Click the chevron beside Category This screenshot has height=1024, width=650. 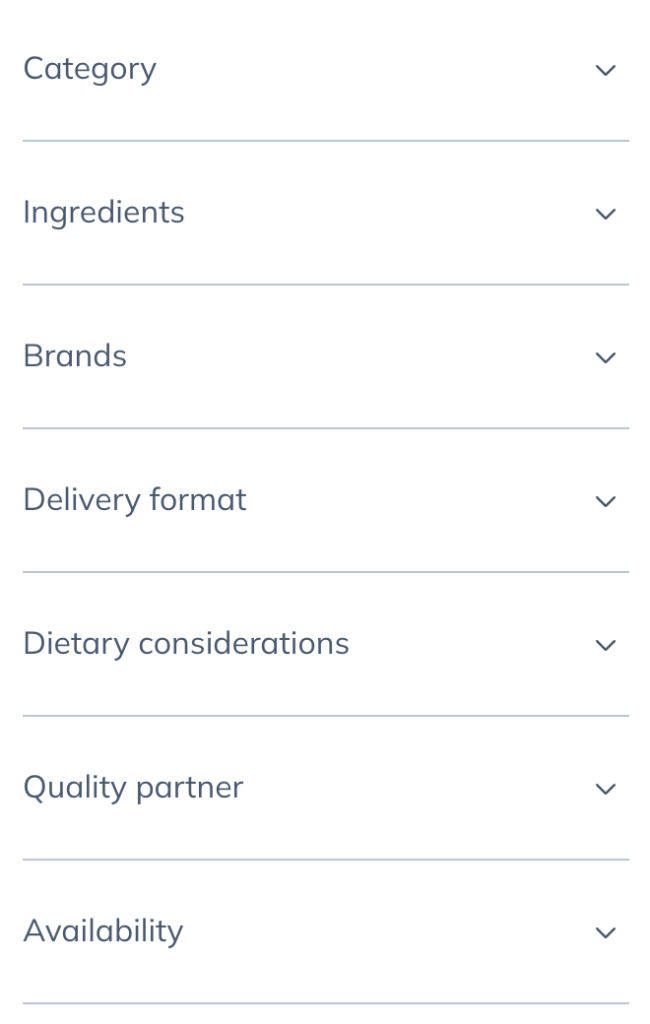[x=604, y=70]
